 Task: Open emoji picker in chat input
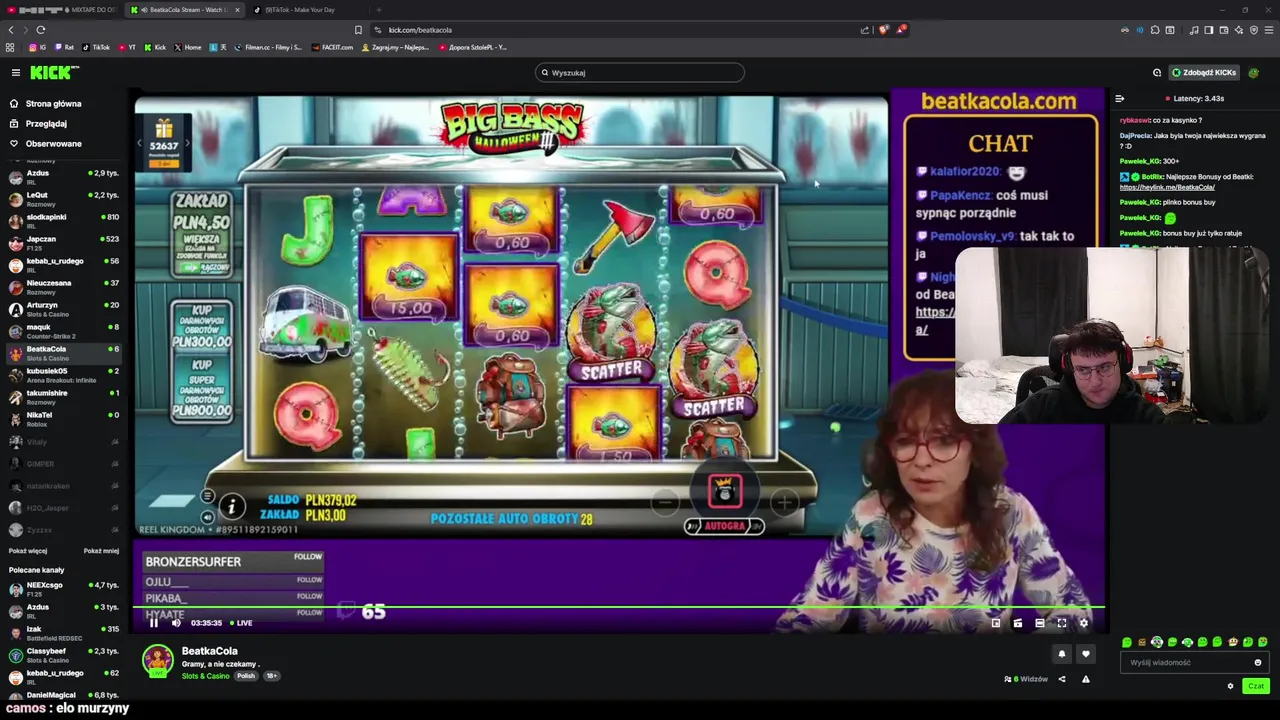[x=1258, y=662]
